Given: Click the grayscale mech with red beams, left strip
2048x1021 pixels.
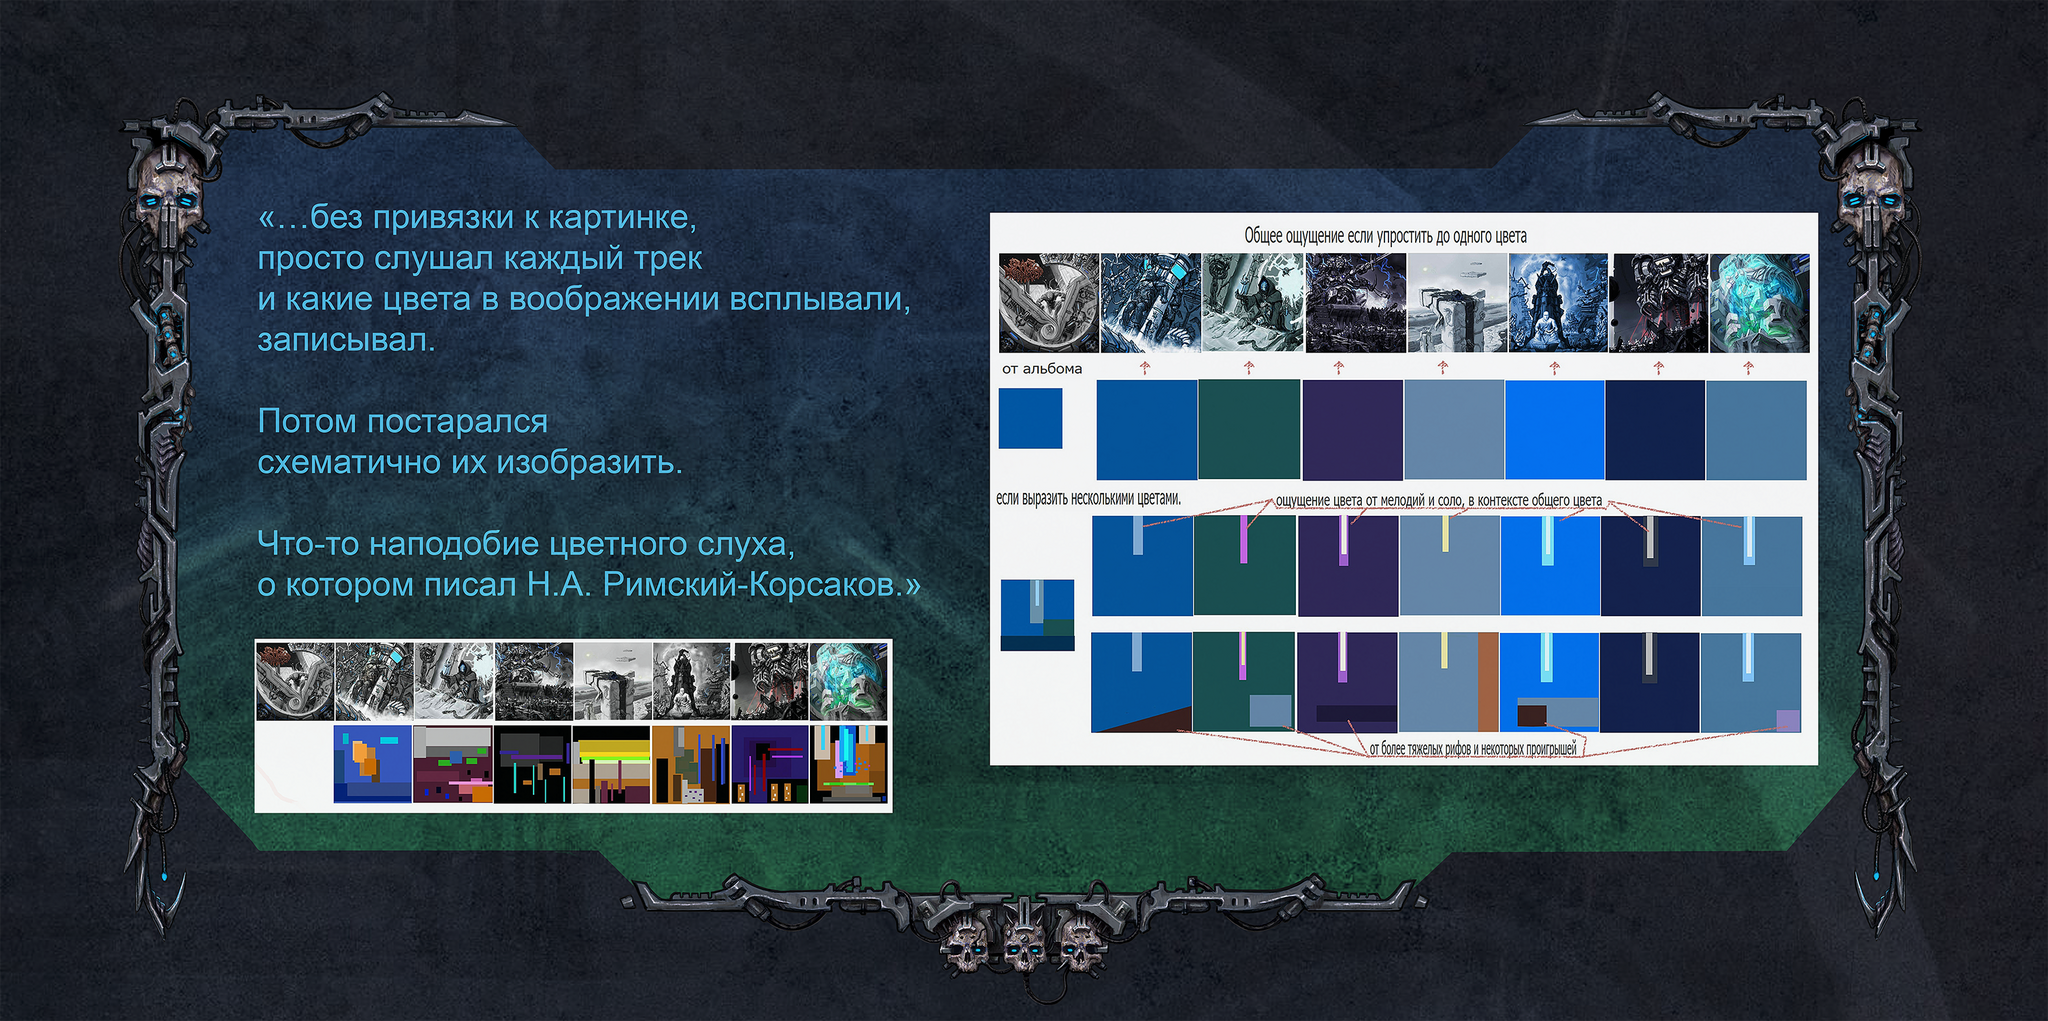Looking at the screenshot, I should [771, 681].
